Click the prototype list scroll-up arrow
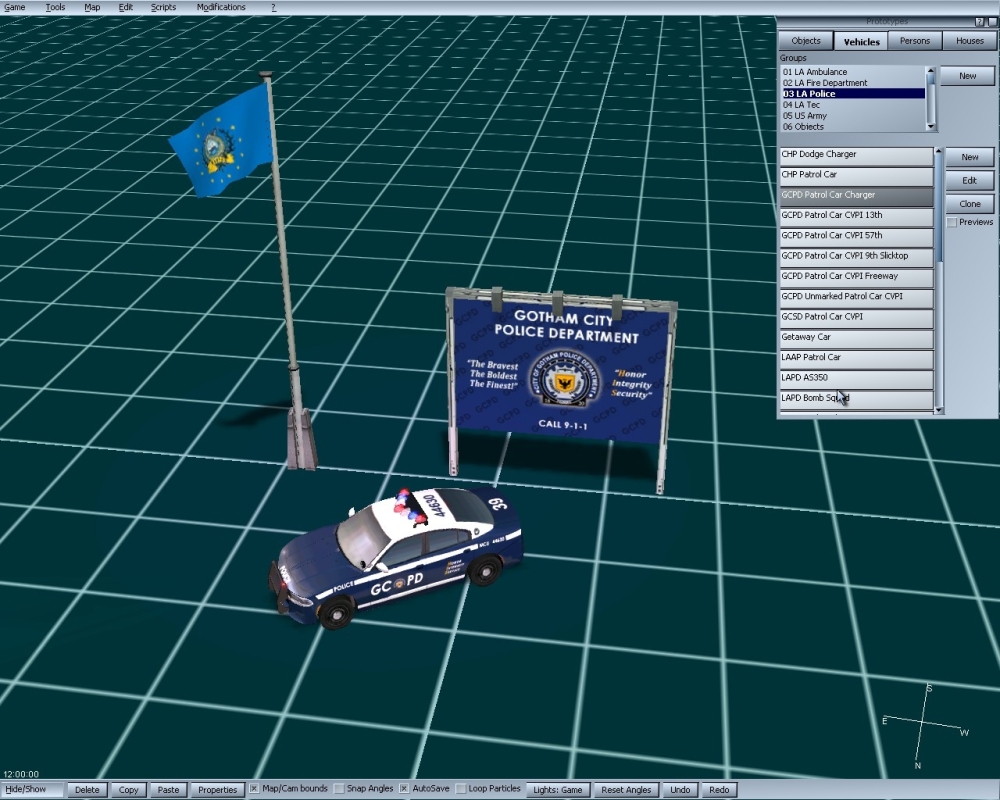 coord(938,151)
